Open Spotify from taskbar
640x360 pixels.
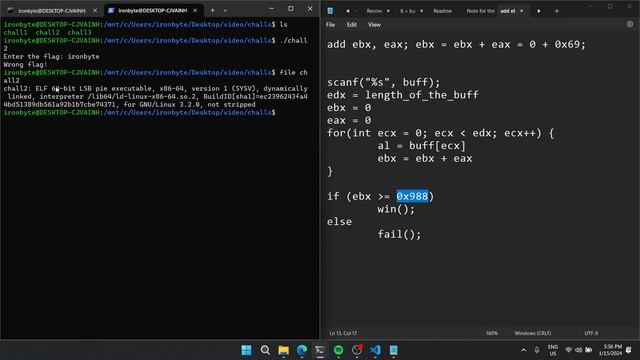[x=338, y=350]
